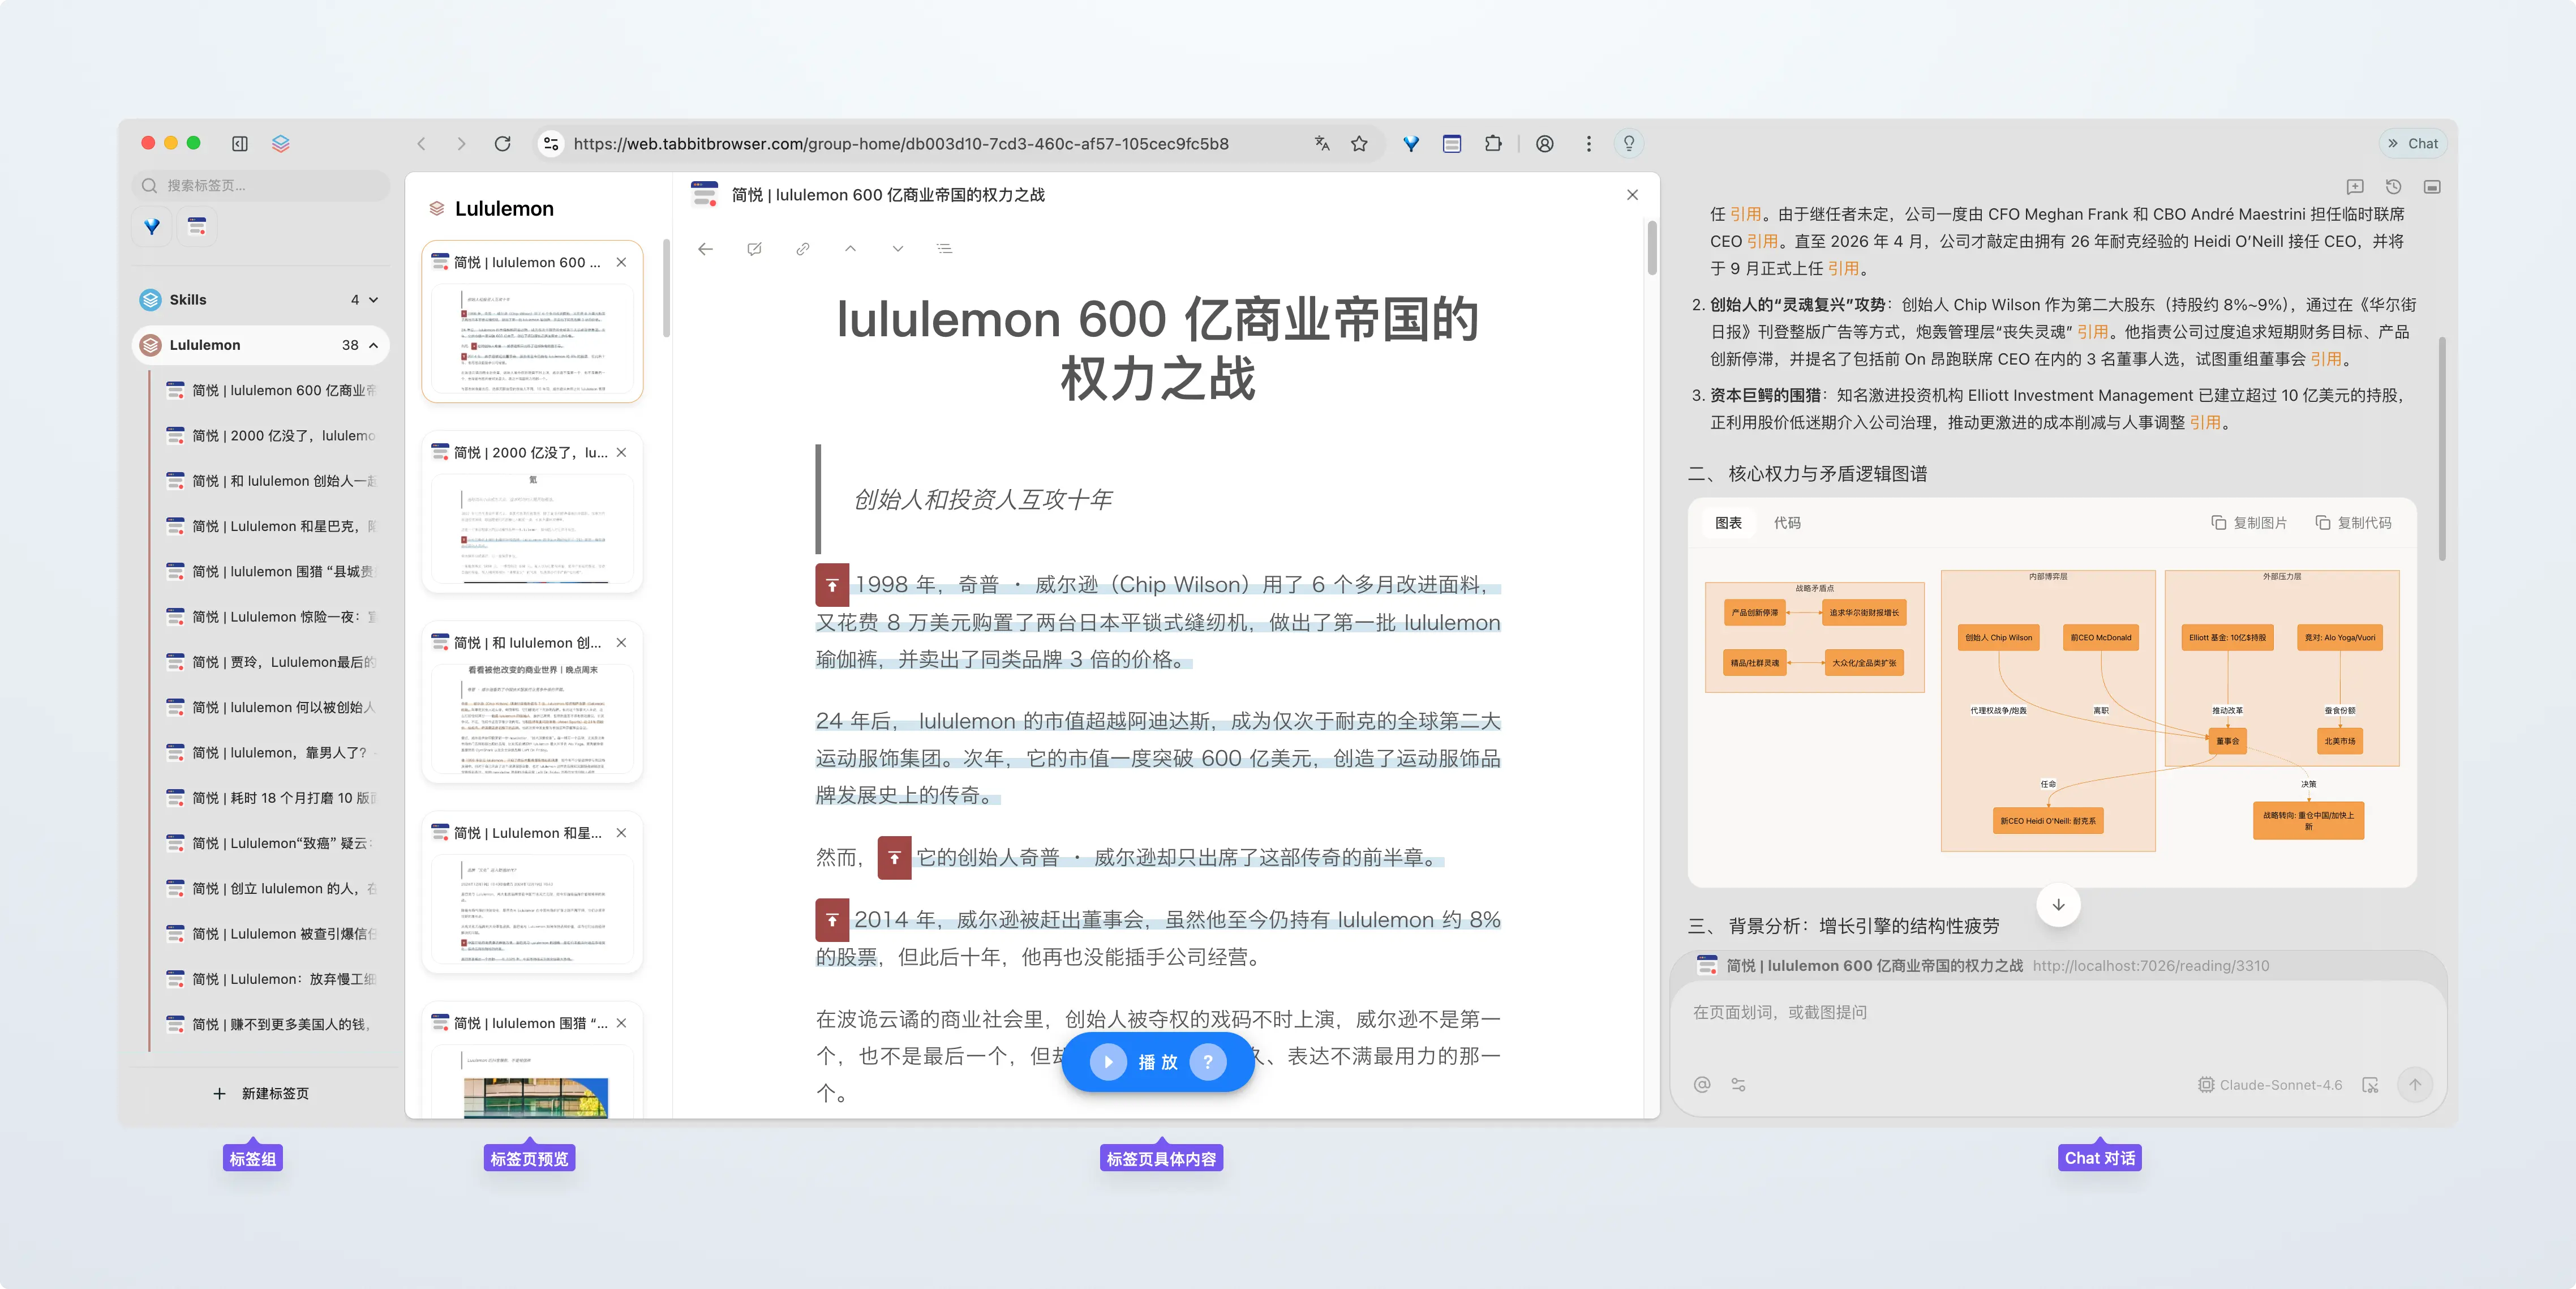Open the article outline list icon
This screenshot has width=2576, height=1289.
coord(944,249)
